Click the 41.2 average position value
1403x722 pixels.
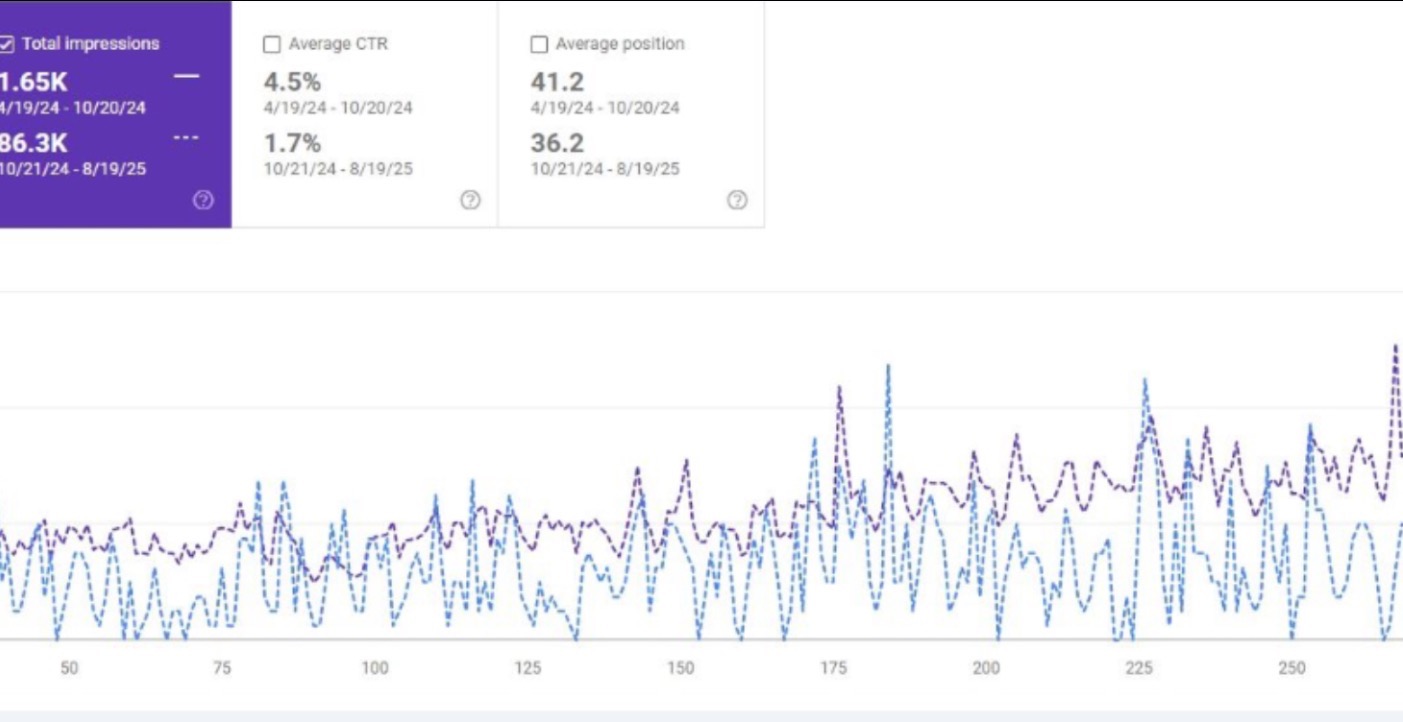pos(557,82)
